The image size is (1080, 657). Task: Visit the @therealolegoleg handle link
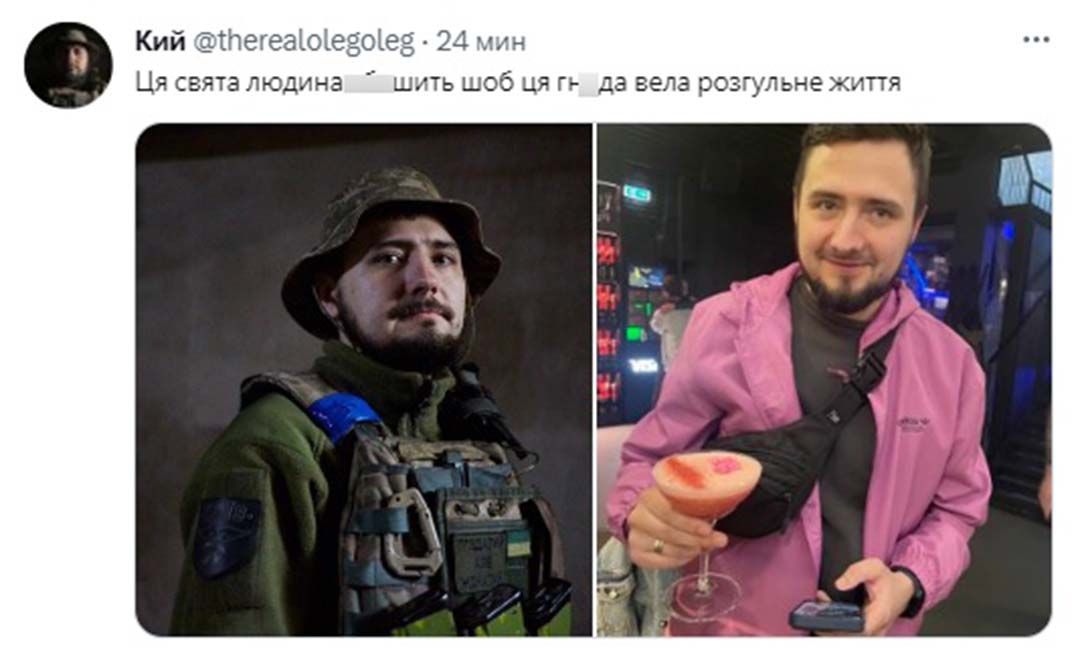(304, 41)
